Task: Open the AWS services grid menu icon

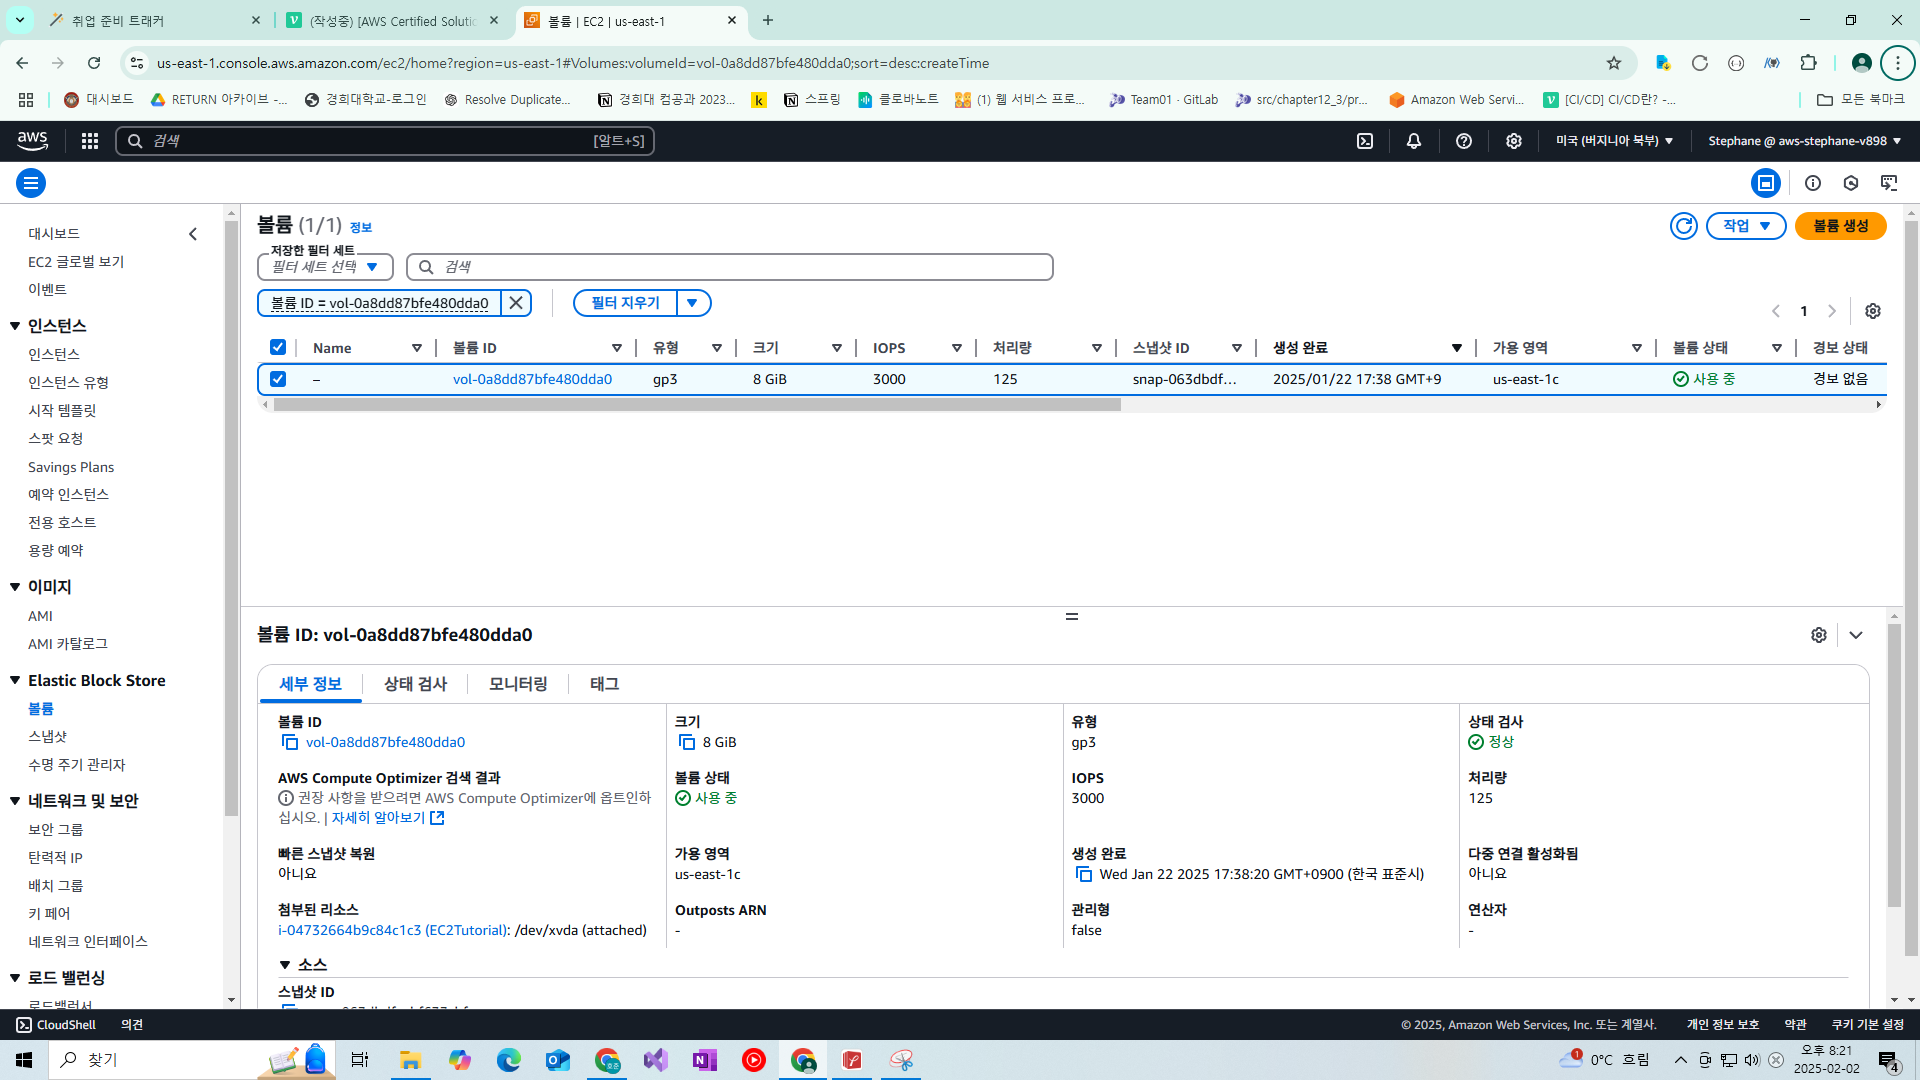Action: point(90,141)
